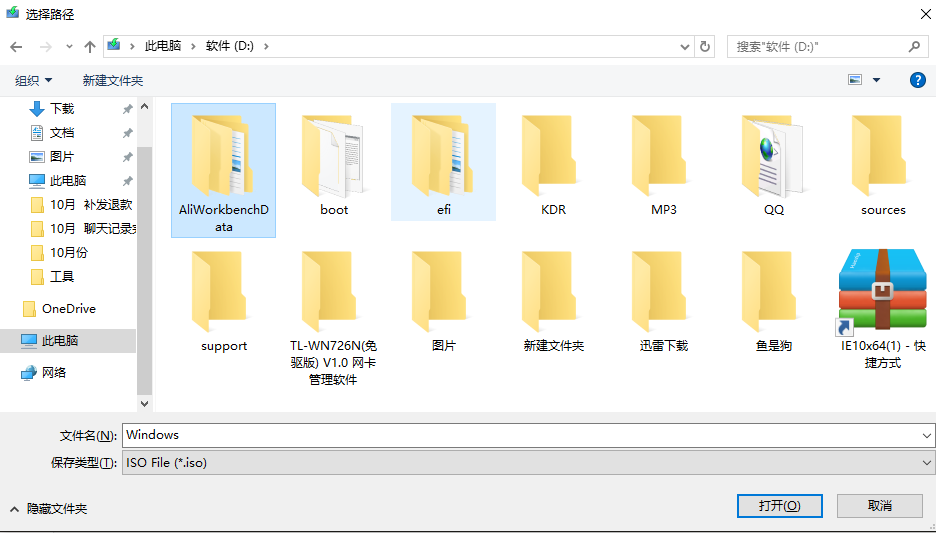The width and height of the screenshot is (936, 533).
Task: Select the TL-WN726N network card software folder
Action: [x=334, y=316]
